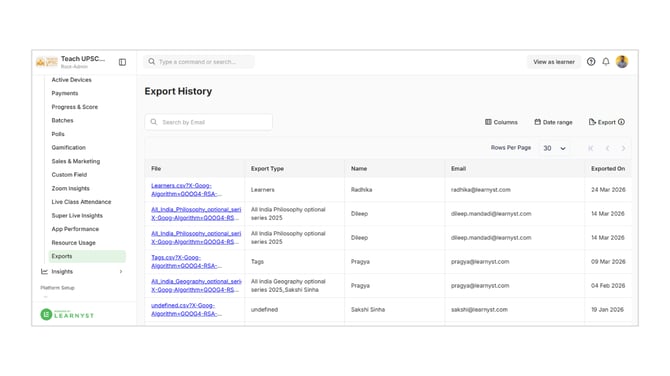This screenshot has height=376, width=670.
Task: Open Resource Usage in sidebar
Action: pyautogui.click(x=73, y=243)
